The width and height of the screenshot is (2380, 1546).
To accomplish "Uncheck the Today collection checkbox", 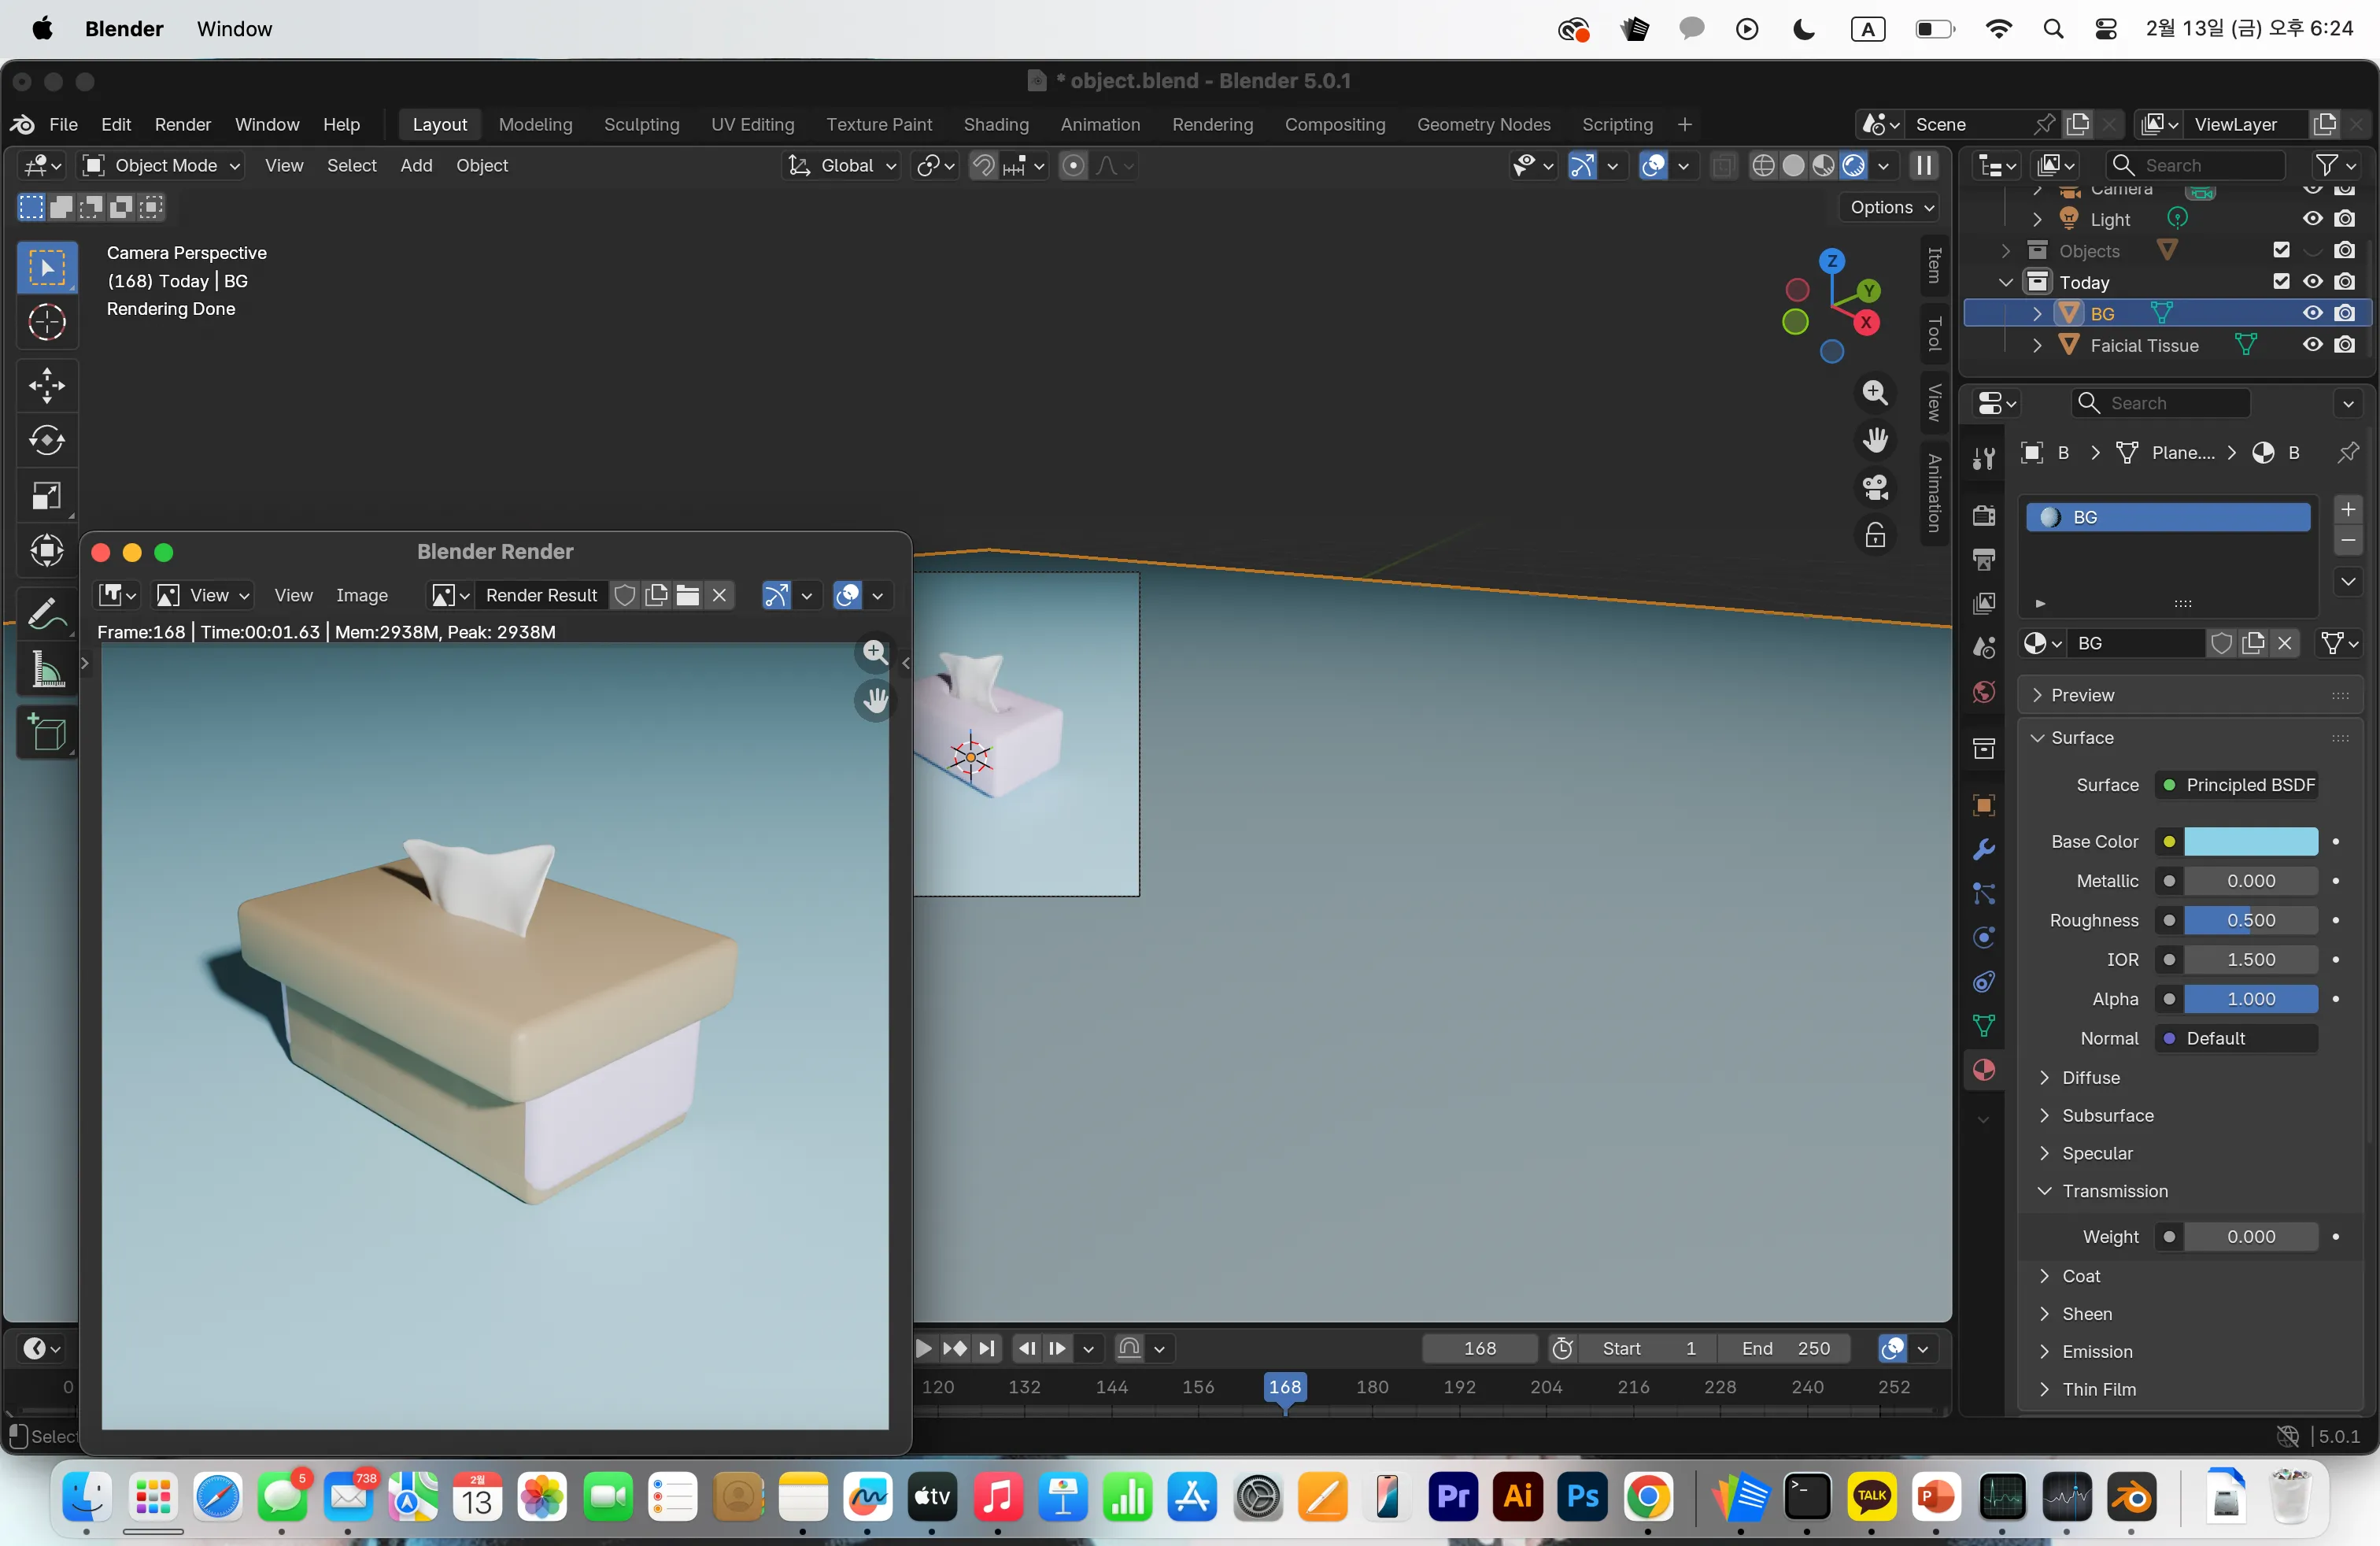I will 2281,282.
